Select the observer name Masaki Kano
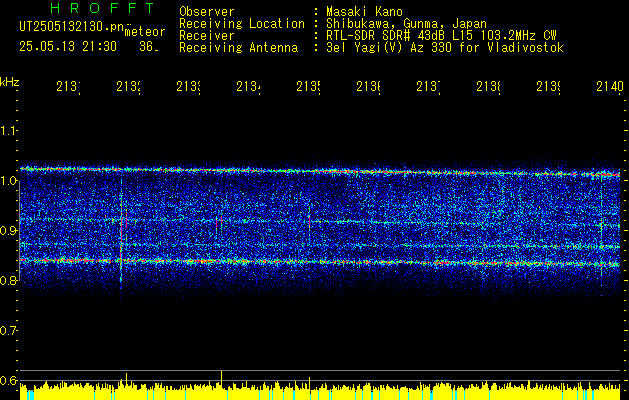This screenshot has width=629, height=400. click(364, 11)
